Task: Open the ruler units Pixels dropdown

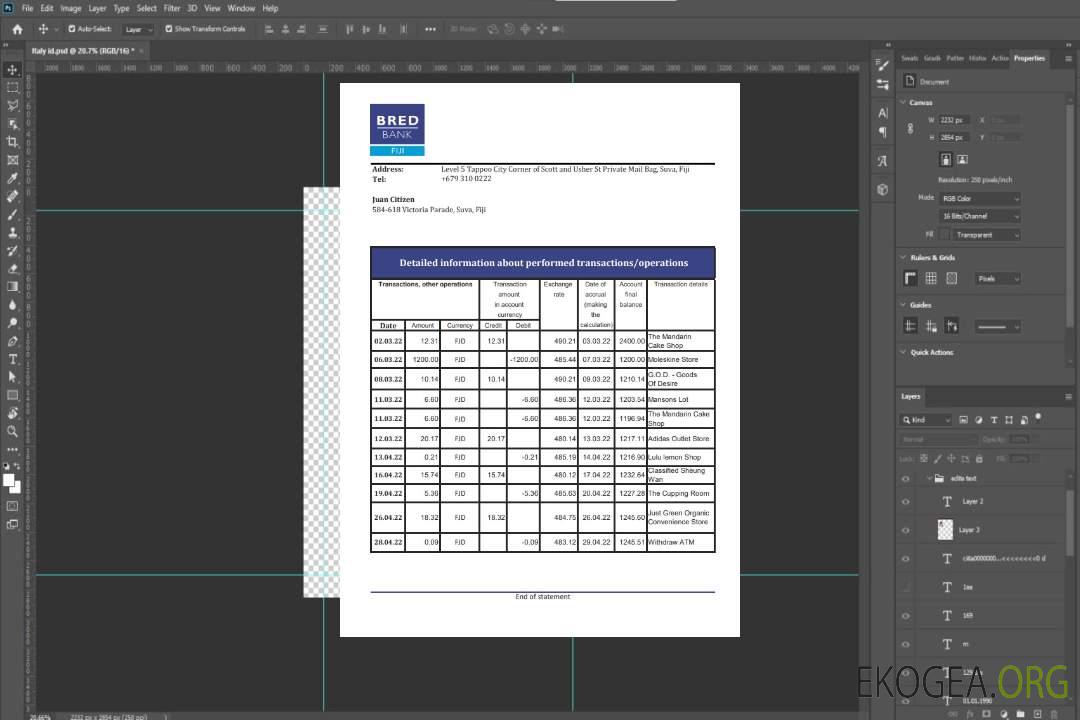Action: pyautogui.click(x=998, y=279)
